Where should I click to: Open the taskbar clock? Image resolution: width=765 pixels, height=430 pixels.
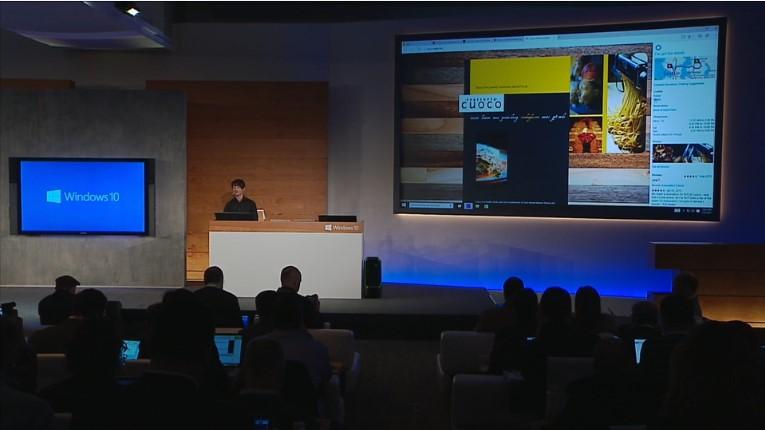[x=707, y=210]
